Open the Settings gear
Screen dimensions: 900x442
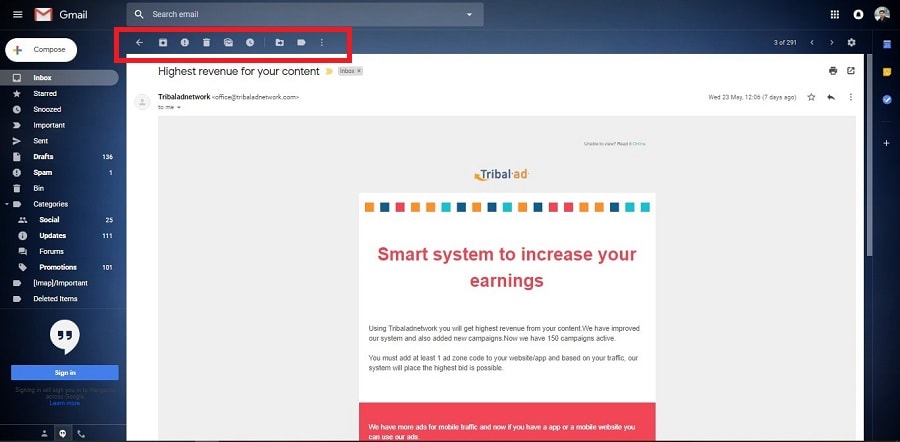[851, 42]
